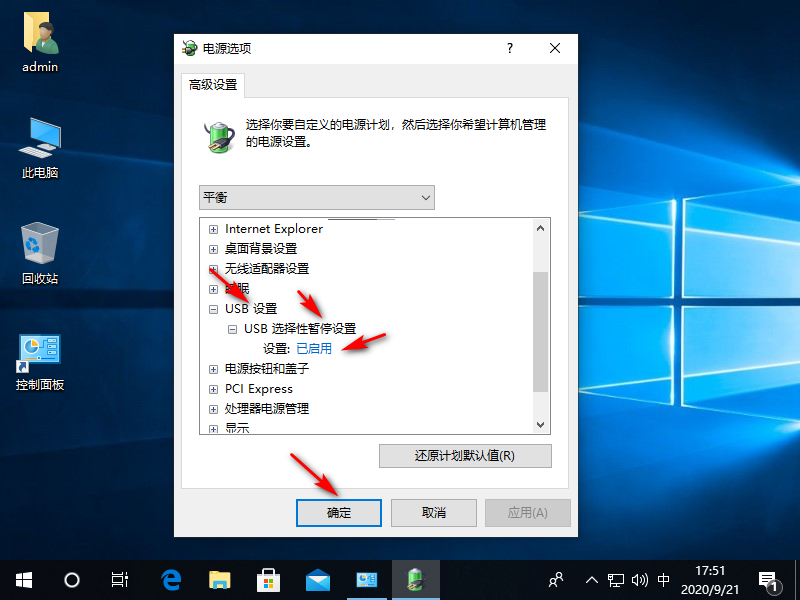The height and width of the screenshot is (600, 800).
Task: Open the power plan 平衡 dropdown
Action: (316, 197)
